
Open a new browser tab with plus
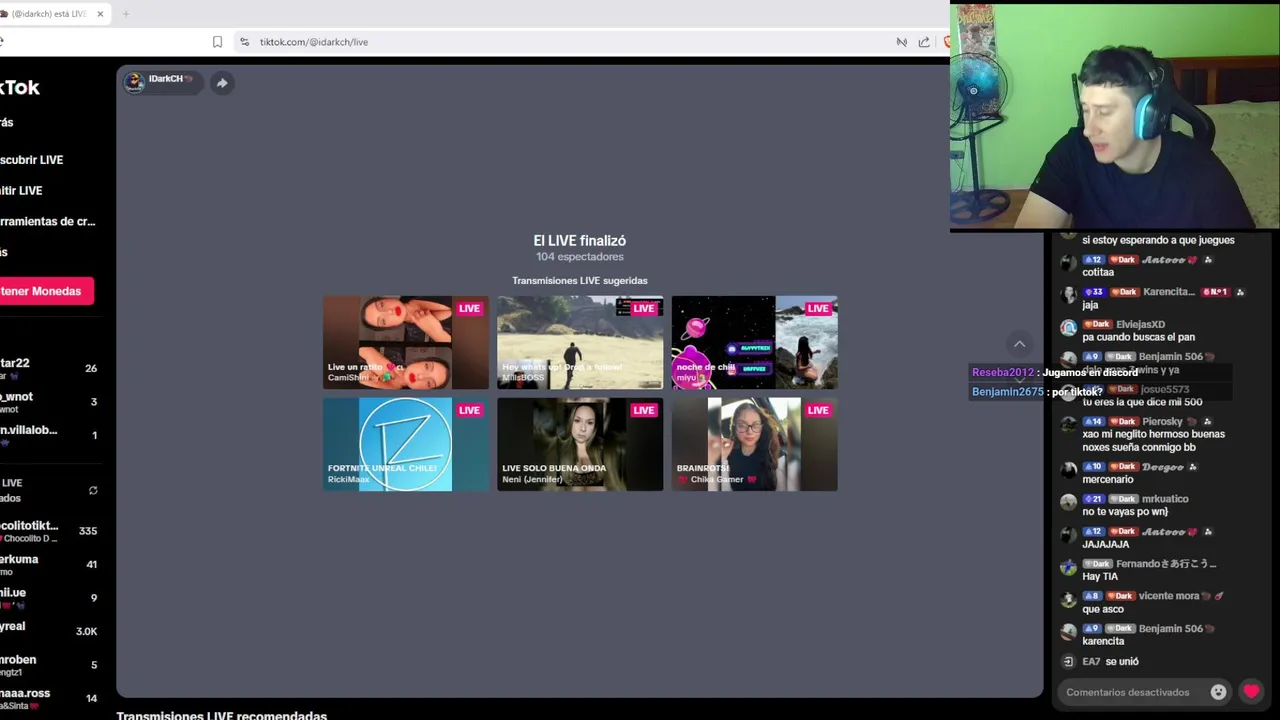(x=126, y=14)
